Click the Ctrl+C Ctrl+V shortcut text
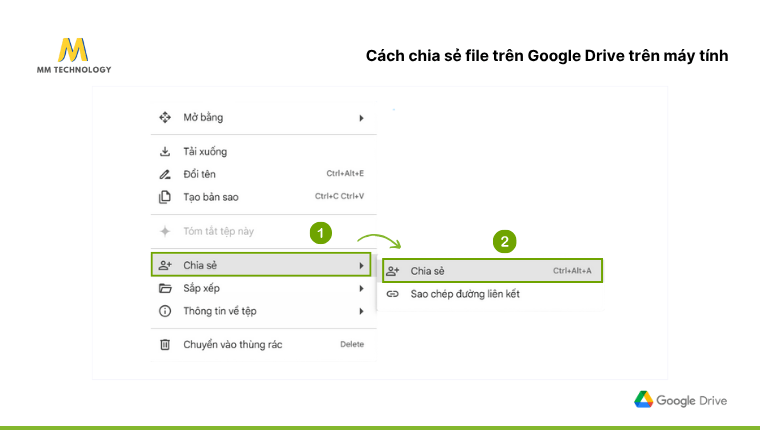The image size is (760, 430). click(339, 196)
